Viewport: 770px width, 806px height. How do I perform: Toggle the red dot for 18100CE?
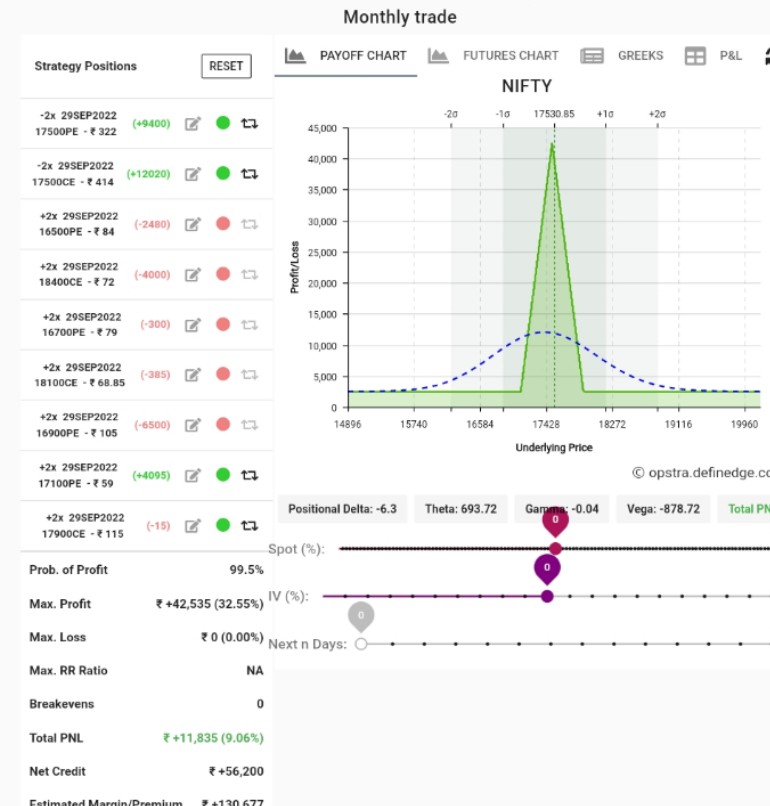(x=223, y=374)
